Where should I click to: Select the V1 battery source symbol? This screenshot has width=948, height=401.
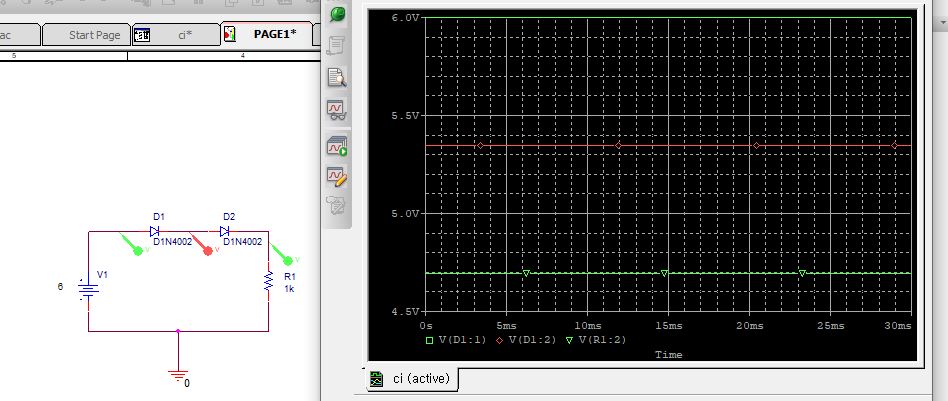click(88, 290)
